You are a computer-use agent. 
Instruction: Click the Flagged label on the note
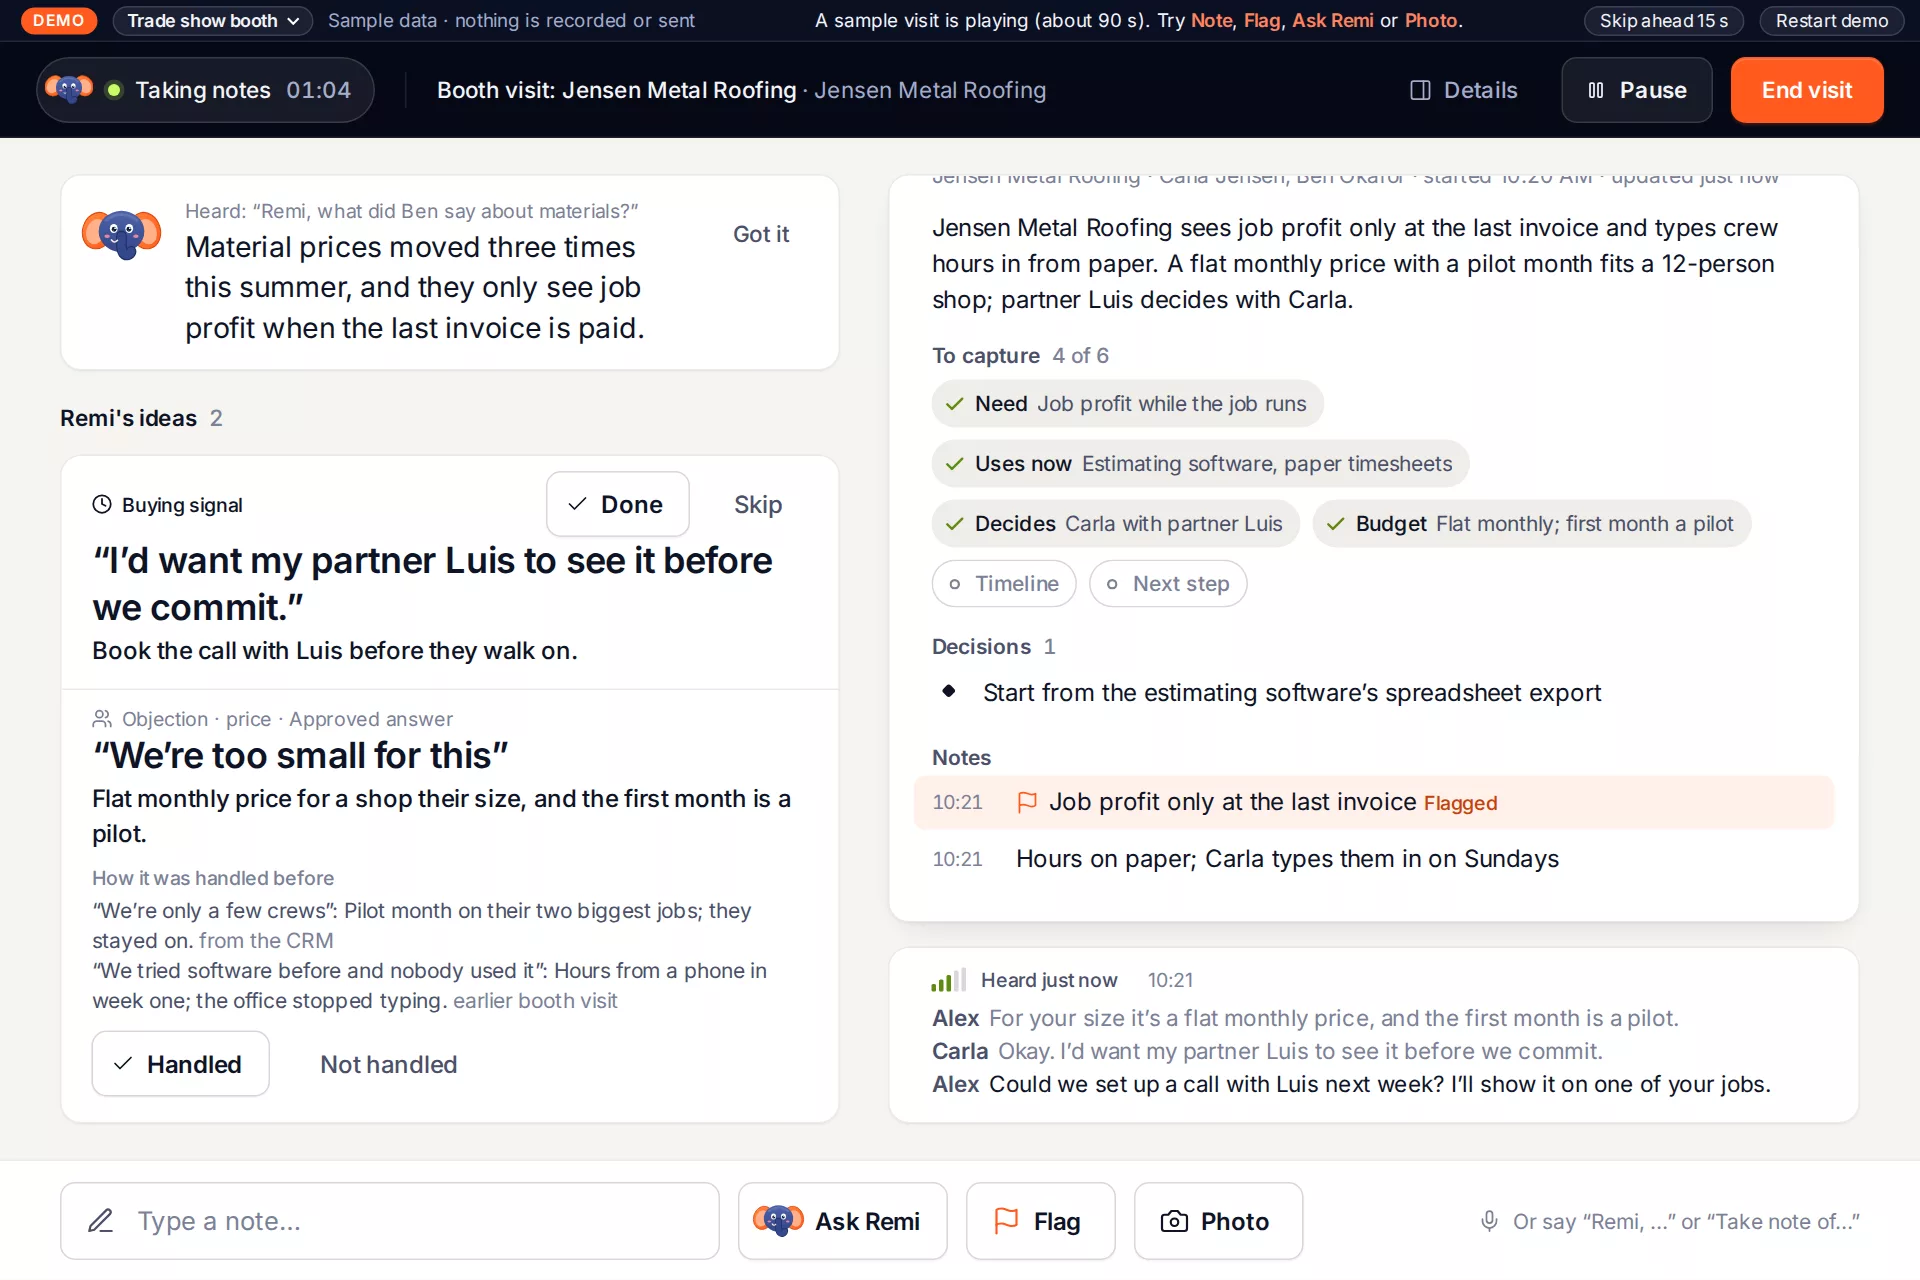(1460, 803)
